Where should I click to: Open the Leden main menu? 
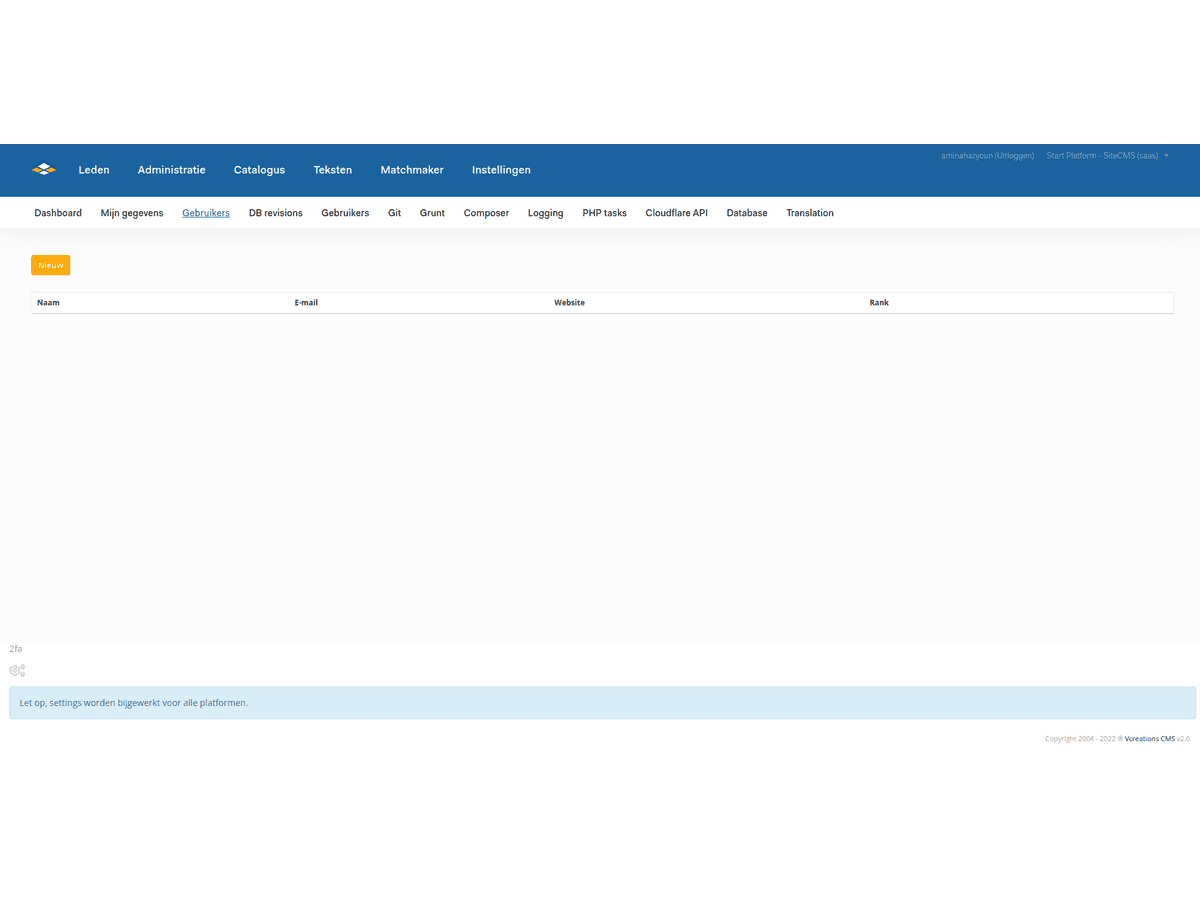click(94, 170)
